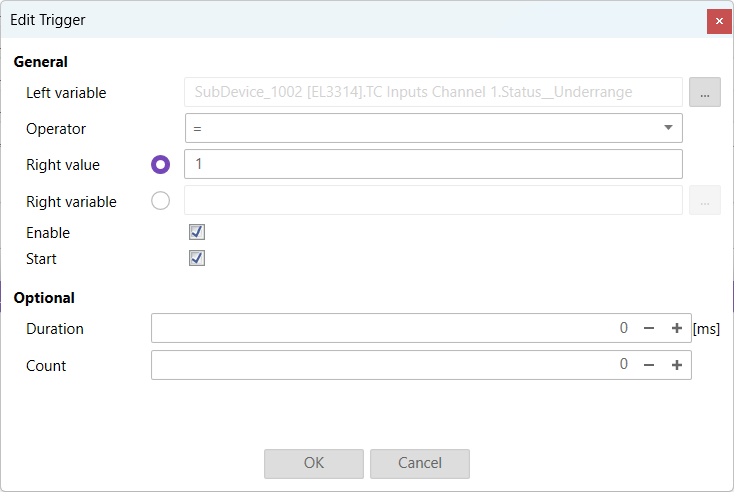Click the Right variable ellipsis browse button

(x=704, y=201)
